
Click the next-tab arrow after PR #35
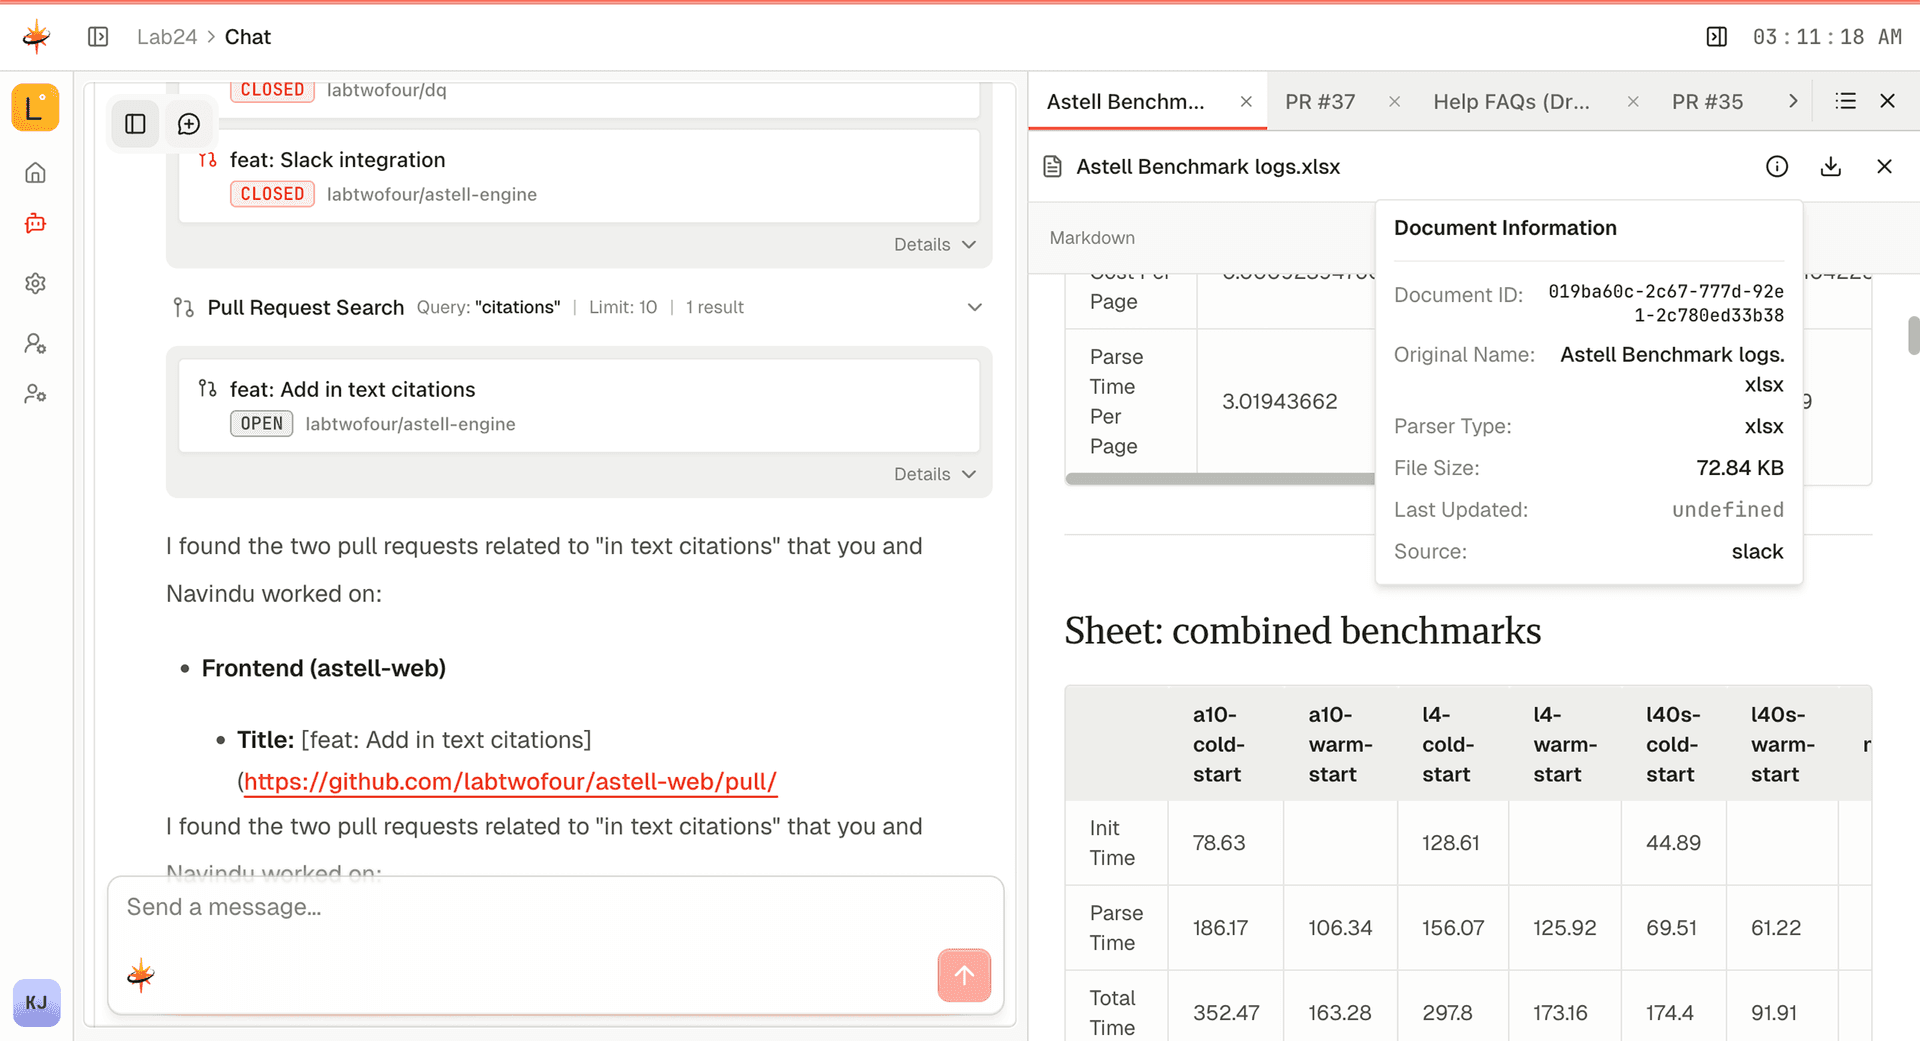click(x=1793, y=101)
